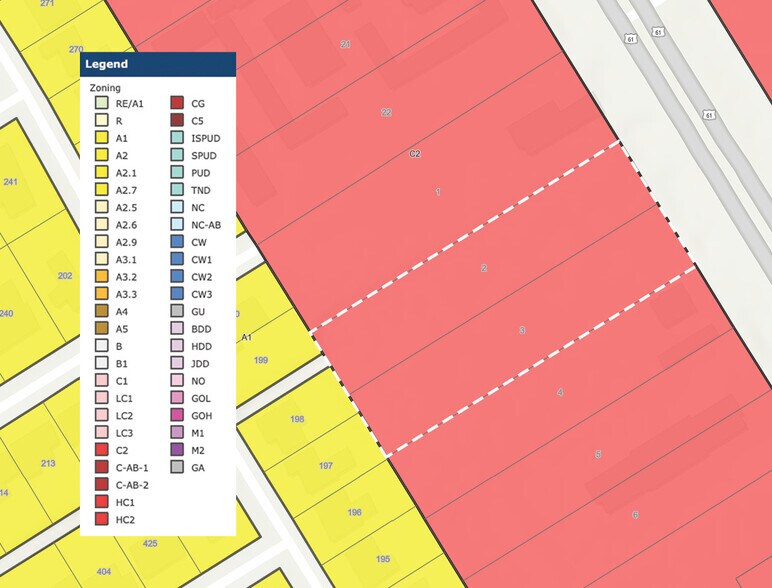Select yellow parcel 197
The image size is (772, 588).
(326, 465)
